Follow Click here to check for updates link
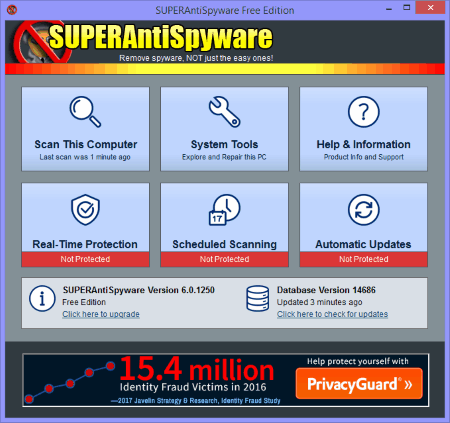 [x=332, y=314]
